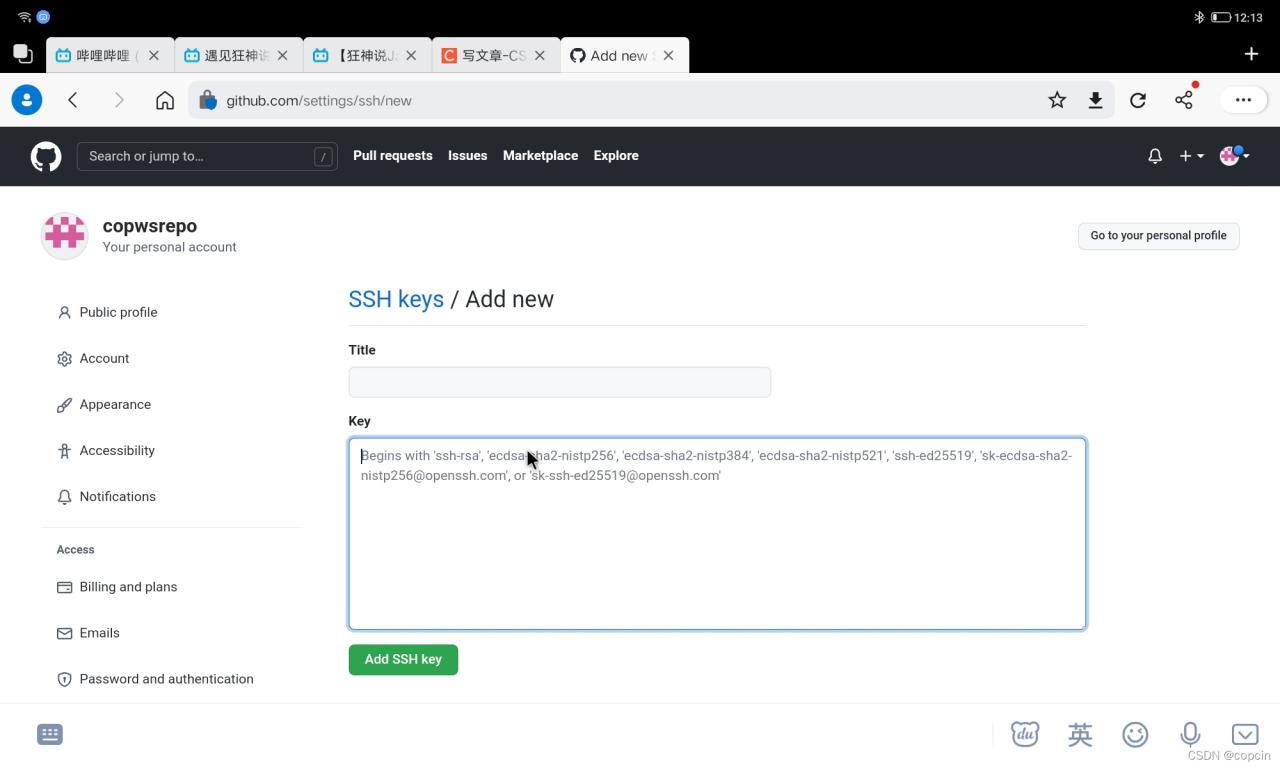Click the Baidu du bear icon
Image resolution: width=1280 pixels, height=768 pixels.
coord(1025,735)
